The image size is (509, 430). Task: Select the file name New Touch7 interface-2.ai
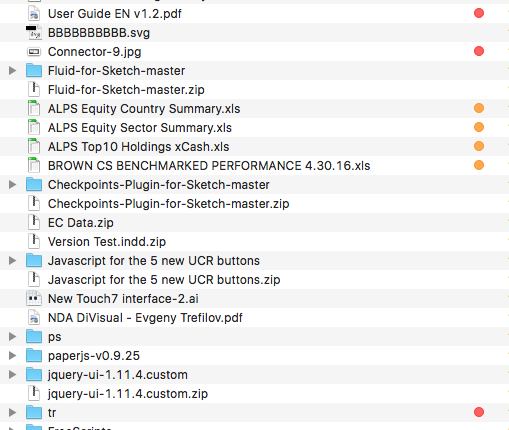(x=123, y=299)
